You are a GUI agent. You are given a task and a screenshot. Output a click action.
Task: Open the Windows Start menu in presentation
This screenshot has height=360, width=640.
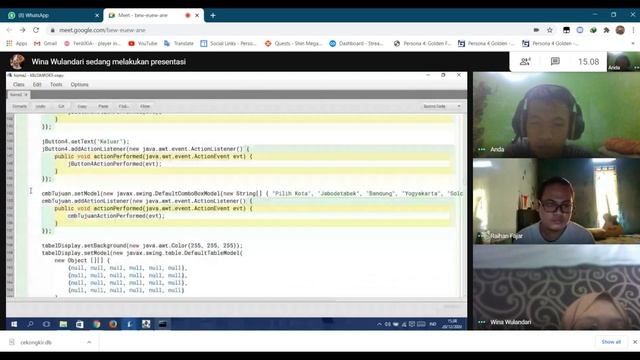coord(14,324)
